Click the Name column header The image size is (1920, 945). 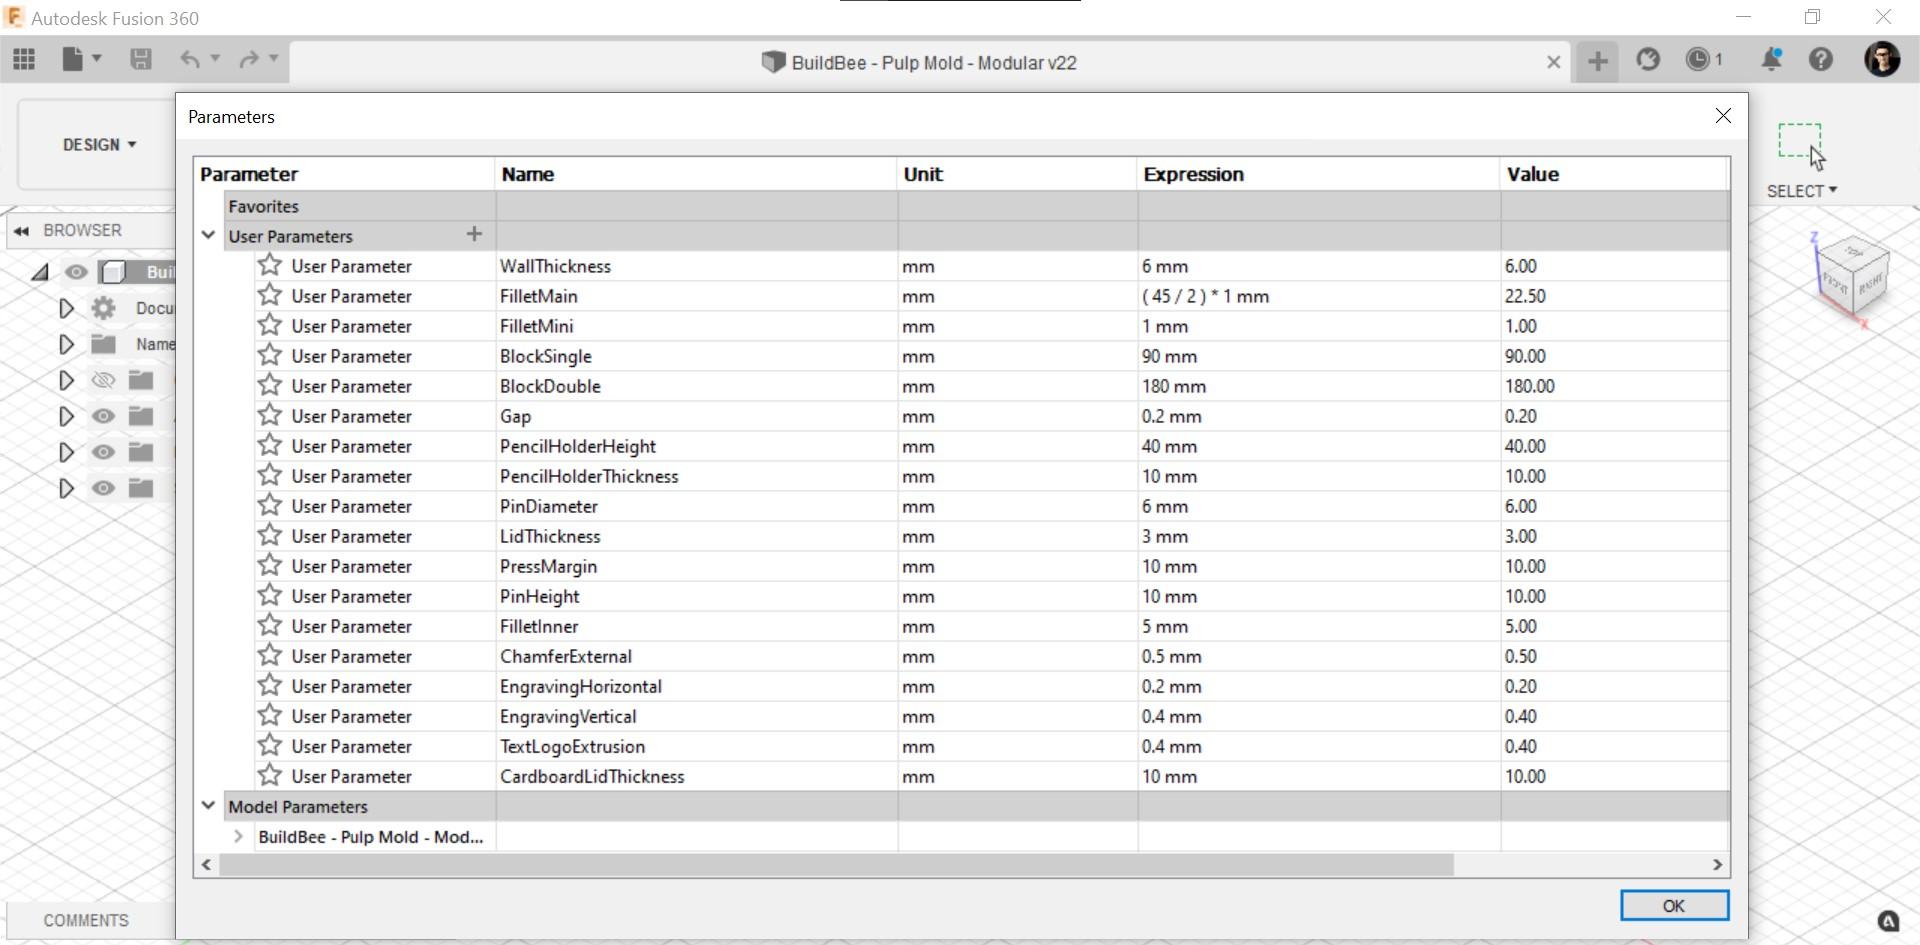(695, 174)
